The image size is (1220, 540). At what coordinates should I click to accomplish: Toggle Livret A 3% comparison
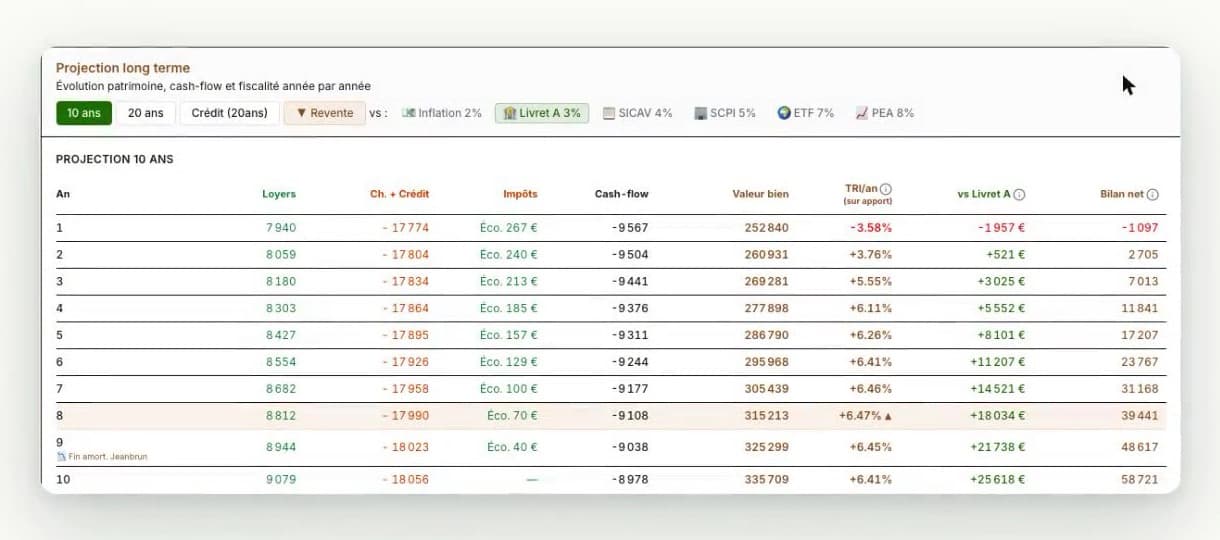point(542,113)
